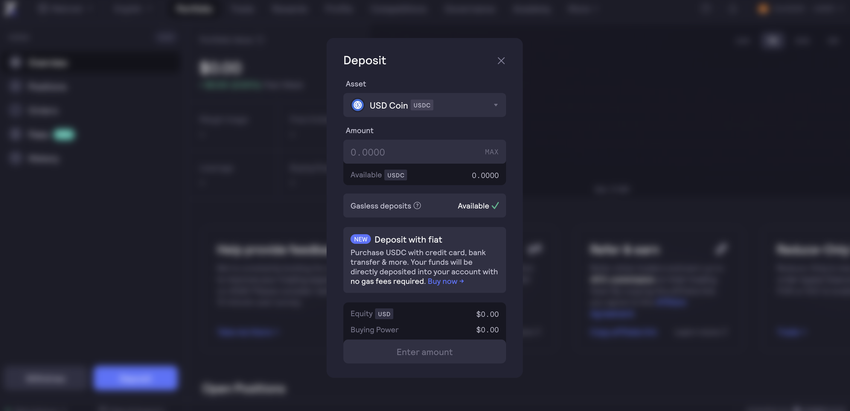Select the highlighted tab in the top navigation
Viewport: 850px width, 411px height.
(194, 9)
